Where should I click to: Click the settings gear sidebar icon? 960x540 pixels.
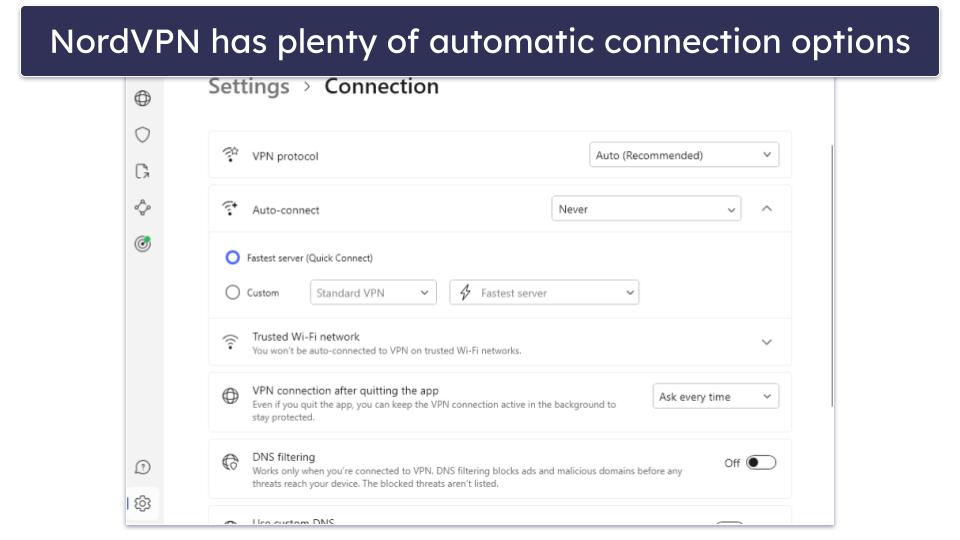coord(143,504)
